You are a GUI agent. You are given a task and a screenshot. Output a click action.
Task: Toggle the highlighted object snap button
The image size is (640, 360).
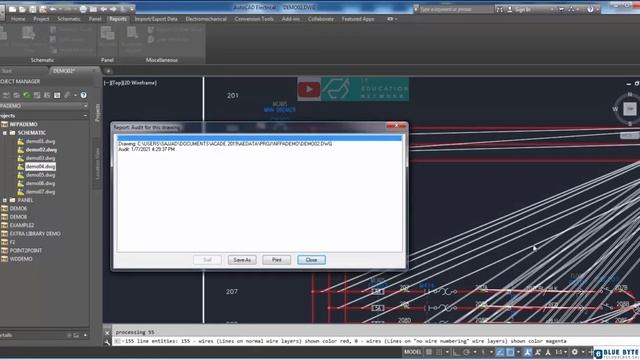coord(510,352)
